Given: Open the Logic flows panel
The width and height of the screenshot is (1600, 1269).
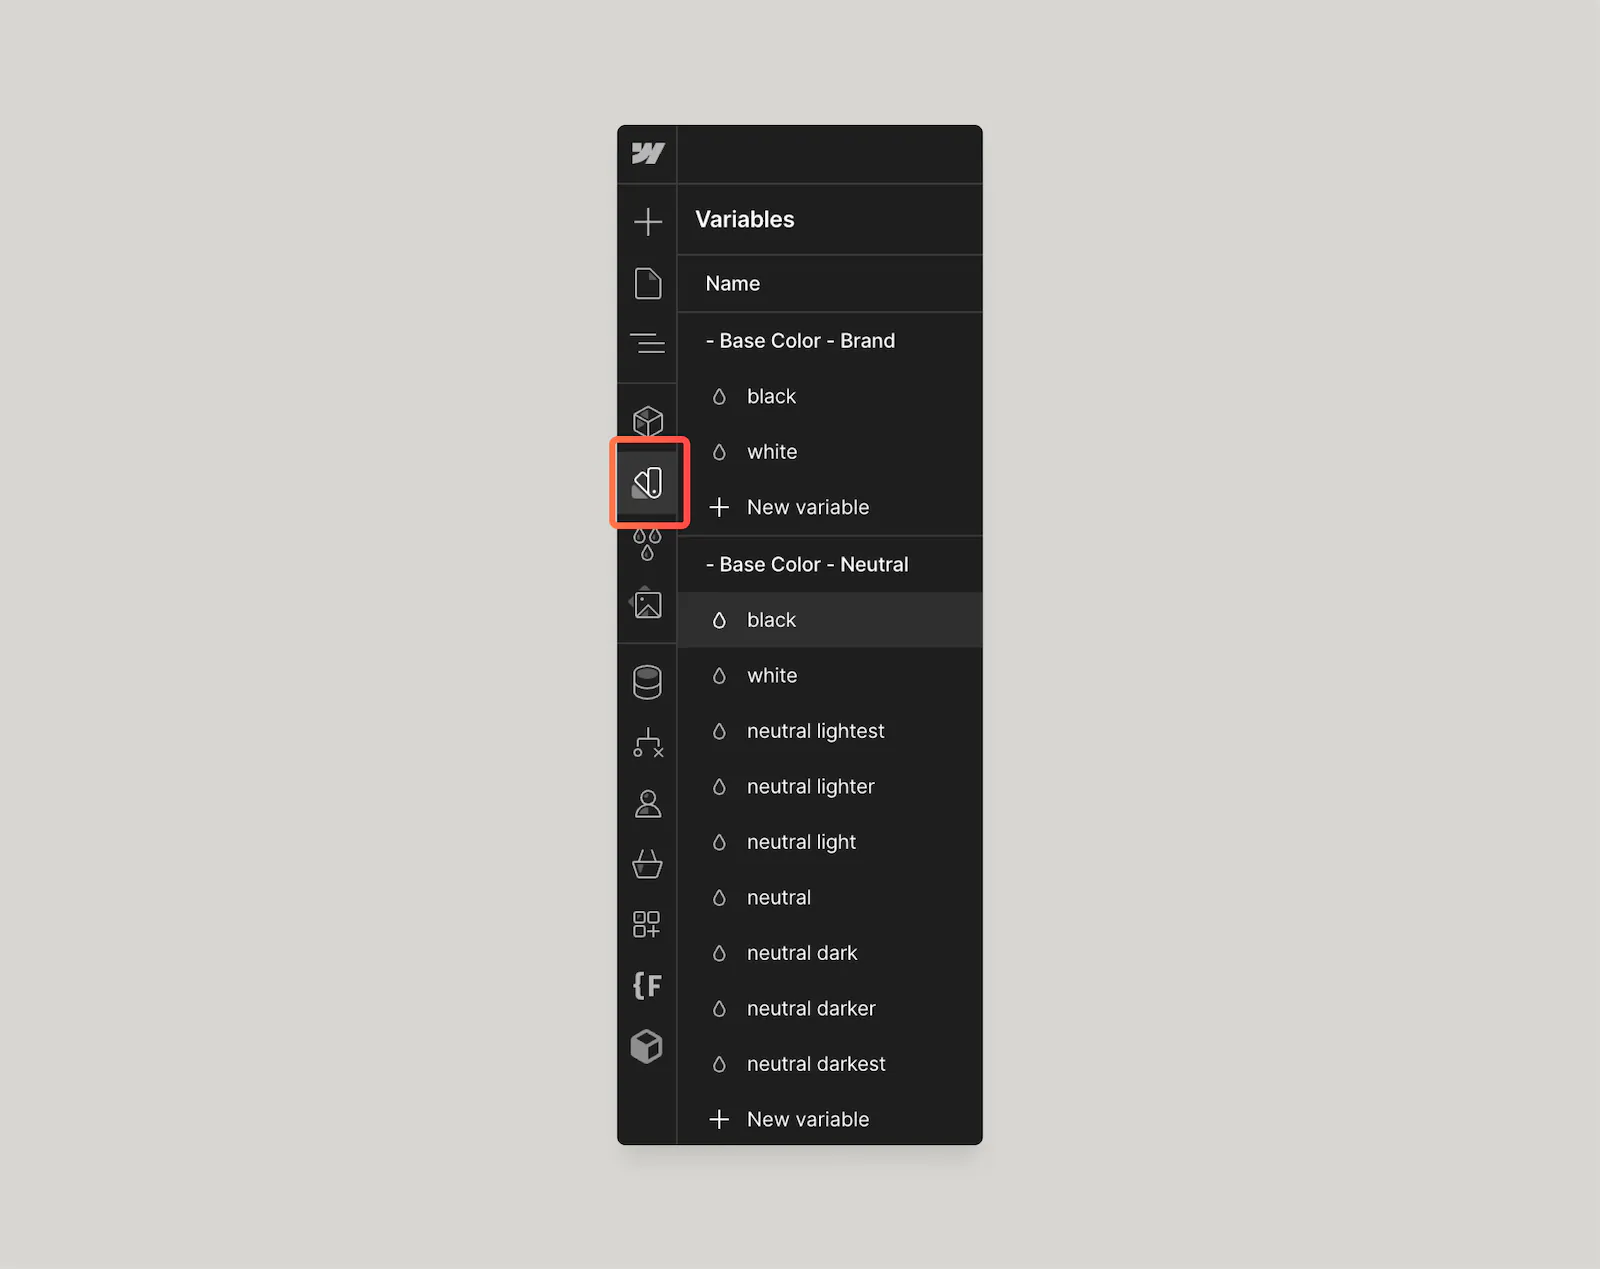Looking at the screenshot, I should point(647,743).
